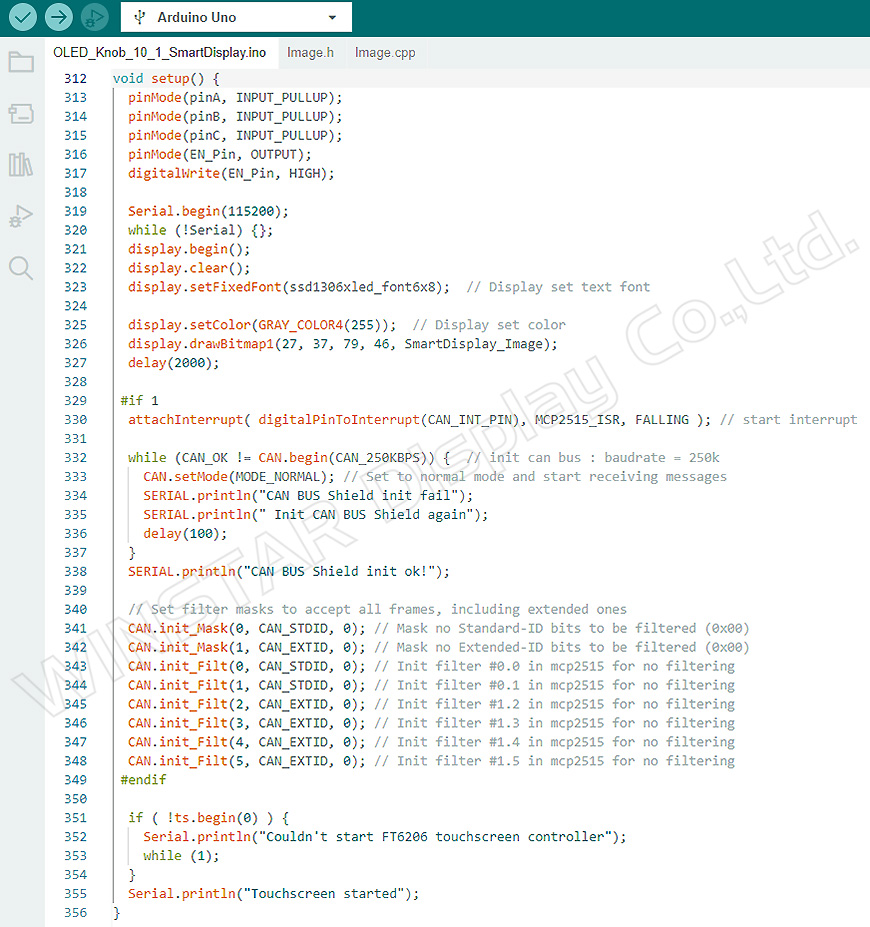Click '// Set filter masks to accept' comment
870x927 pixels.
tap(378, 609)
